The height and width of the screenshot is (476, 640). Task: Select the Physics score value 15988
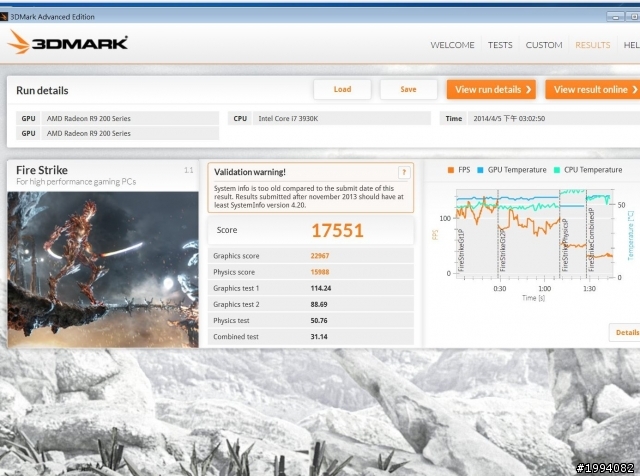(x=320, y=272)
